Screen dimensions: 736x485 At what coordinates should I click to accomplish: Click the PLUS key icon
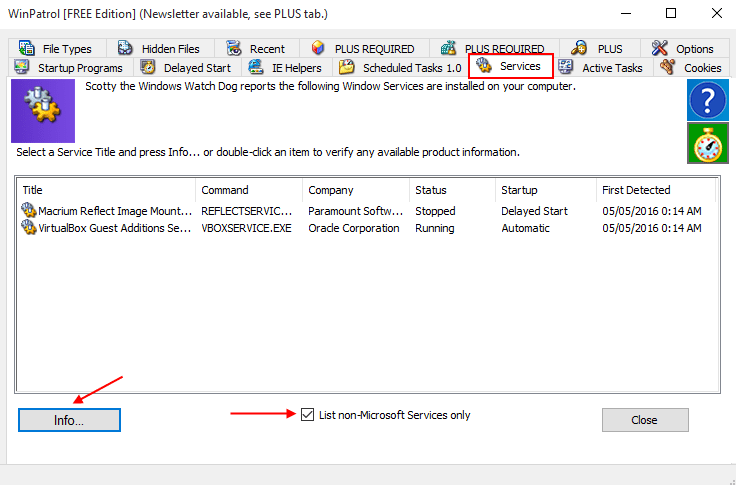click(579, 48)
